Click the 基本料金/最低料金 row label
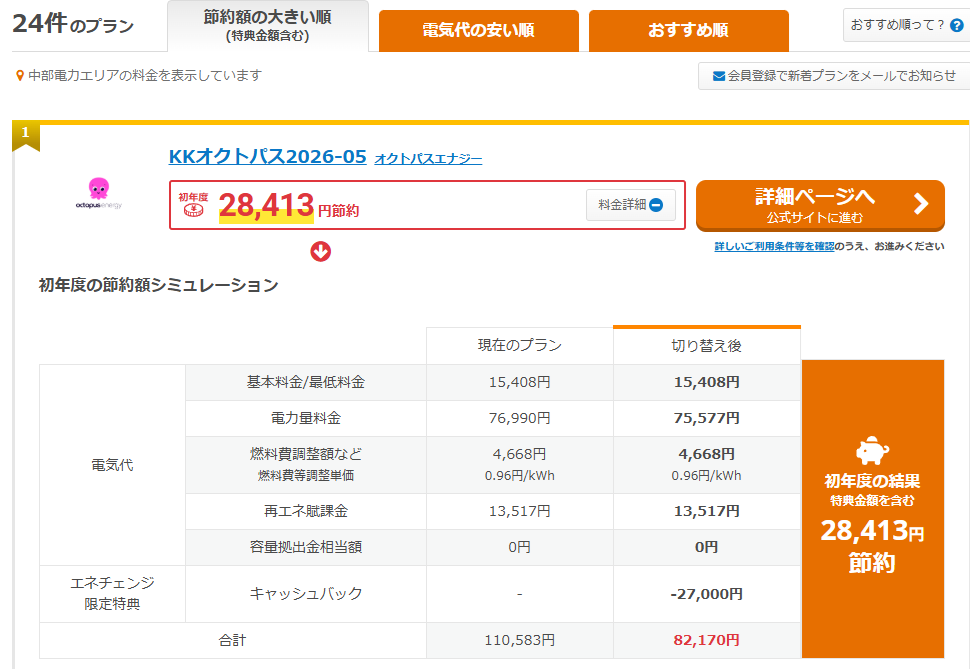Screen dimensions: 970x669 click(x=306, y=382)
